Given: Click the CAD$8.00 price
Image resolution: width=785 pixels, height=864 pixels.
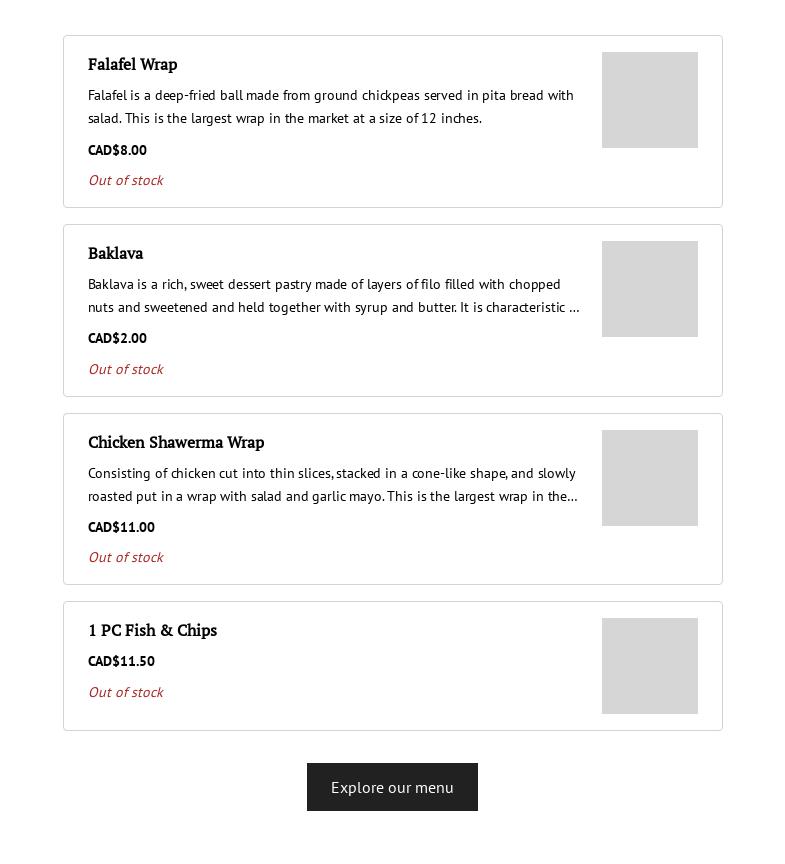Looking at the screenshot, I should [x=117, y=150].
